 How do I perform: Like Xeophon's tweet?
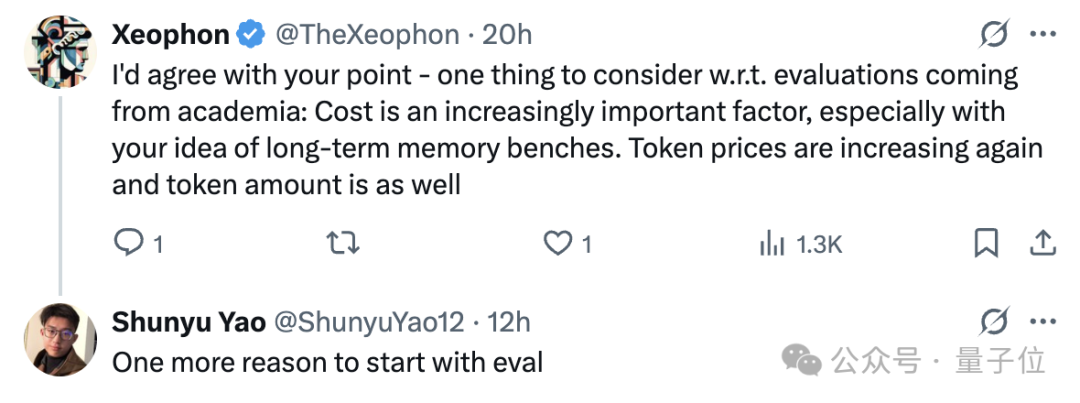point(557,243)
